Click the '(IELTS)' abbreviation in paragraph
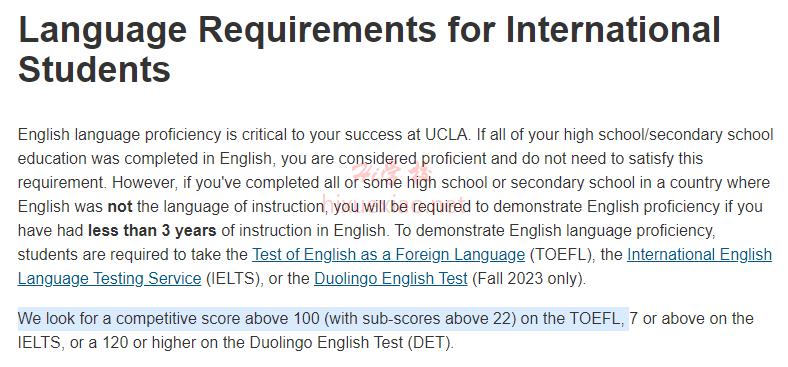 pyautogui.click(x=235, y=279)
